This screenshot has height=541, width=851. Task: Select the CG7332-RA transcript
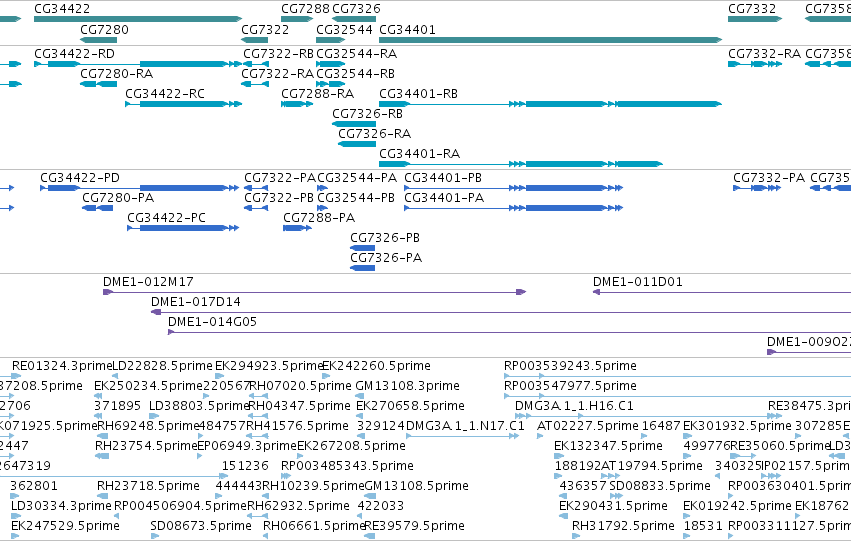pos(755,64)
